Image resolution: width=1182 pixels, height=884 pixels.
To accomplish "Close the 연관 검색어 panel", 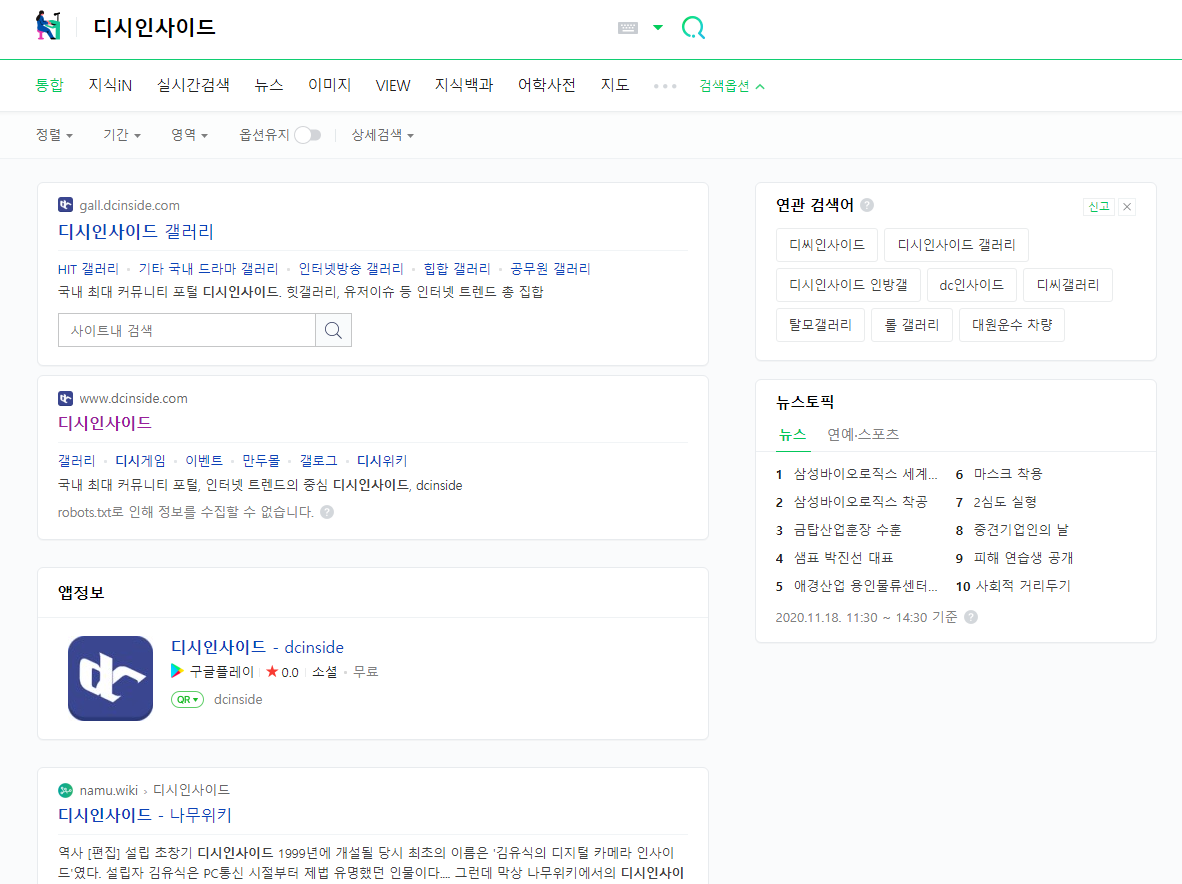I will tap(1127, 207).
